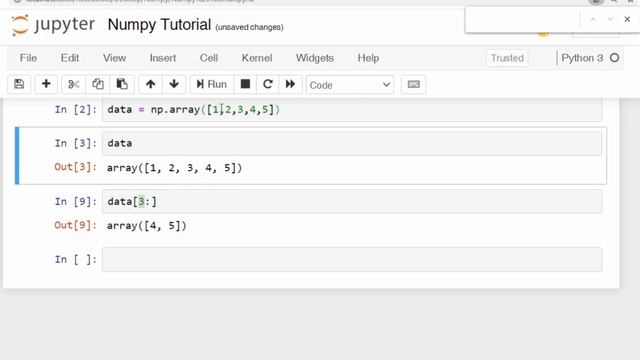Screen dimensions: 640x360
Task: Go to previous find result arrow
Action: point(593,20)
